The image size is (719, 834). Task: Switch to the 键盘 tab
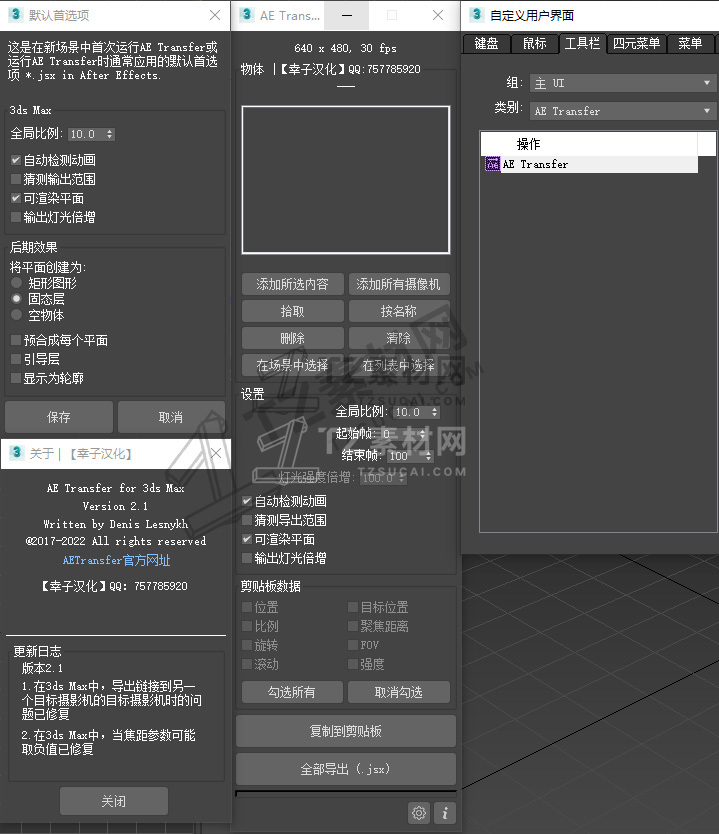click(487, 43)
